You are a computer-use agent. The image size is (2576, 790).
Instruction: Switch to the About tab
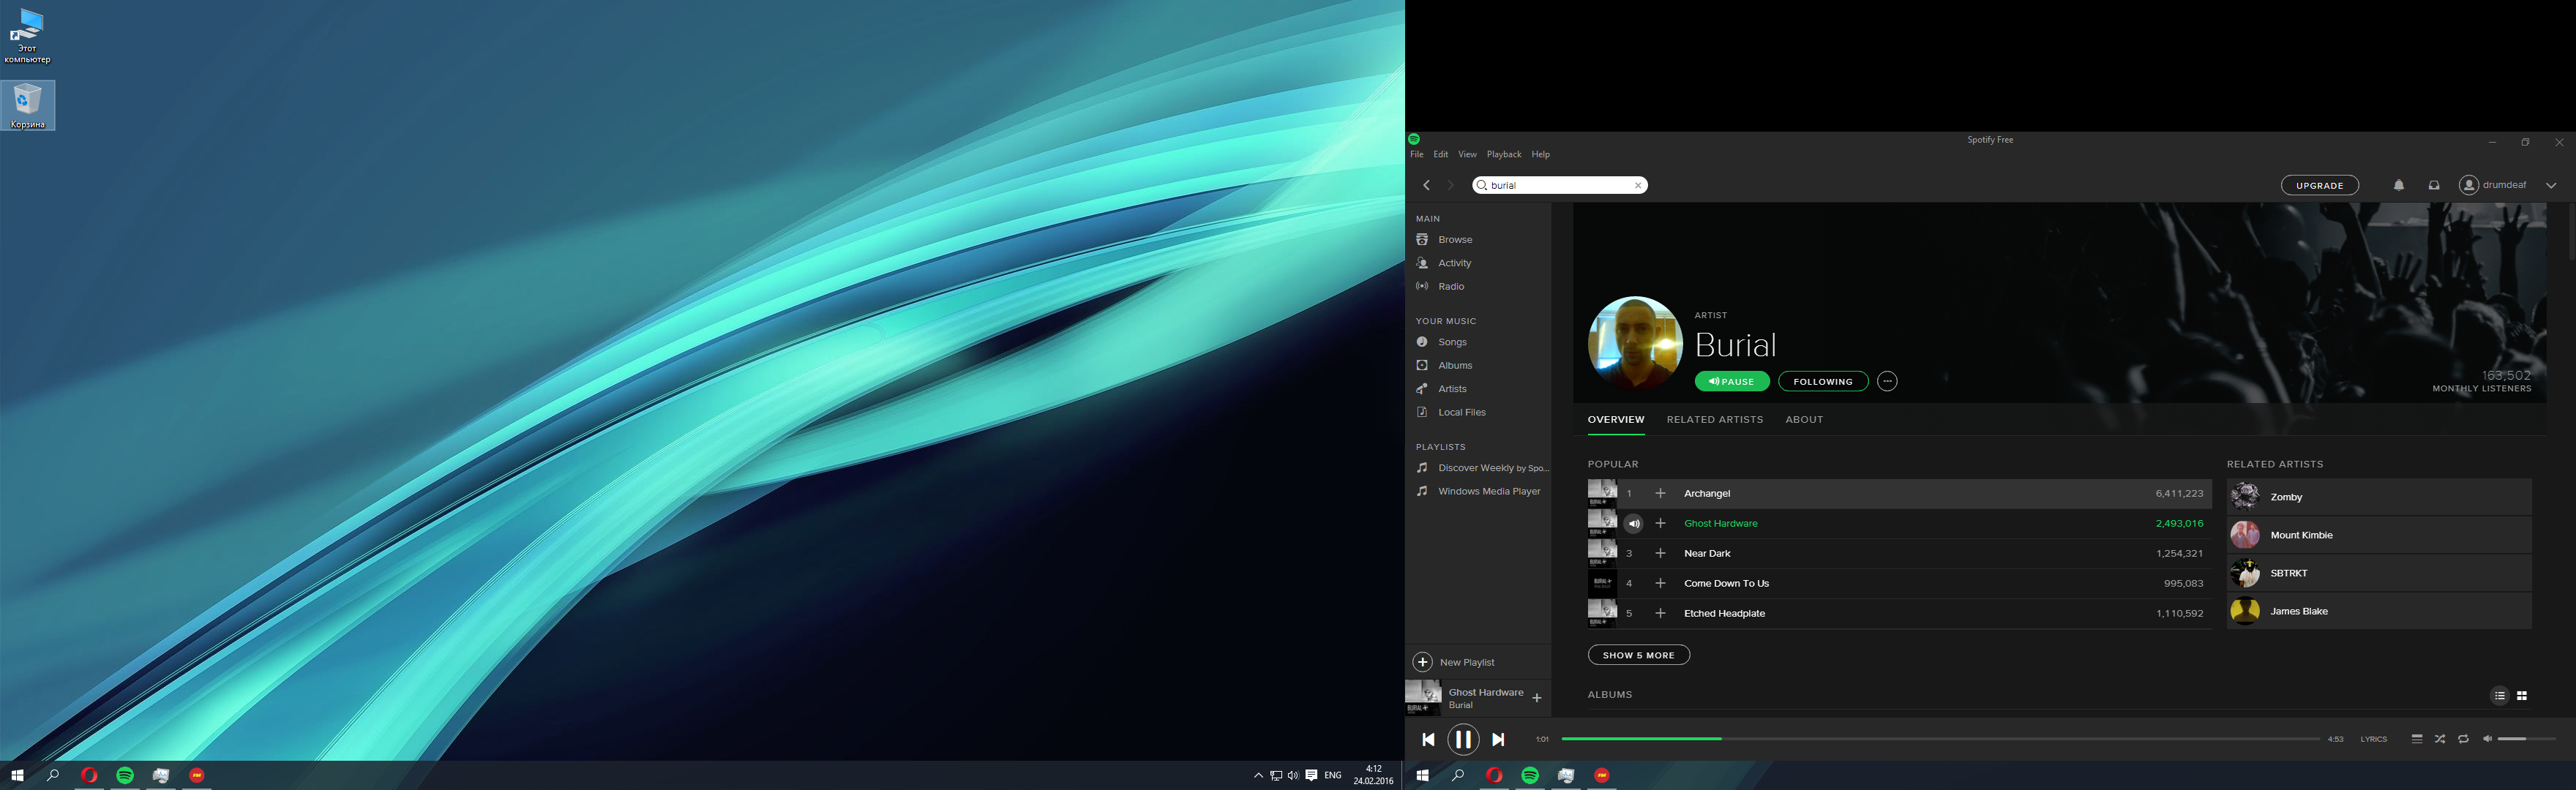(1804, 420)
